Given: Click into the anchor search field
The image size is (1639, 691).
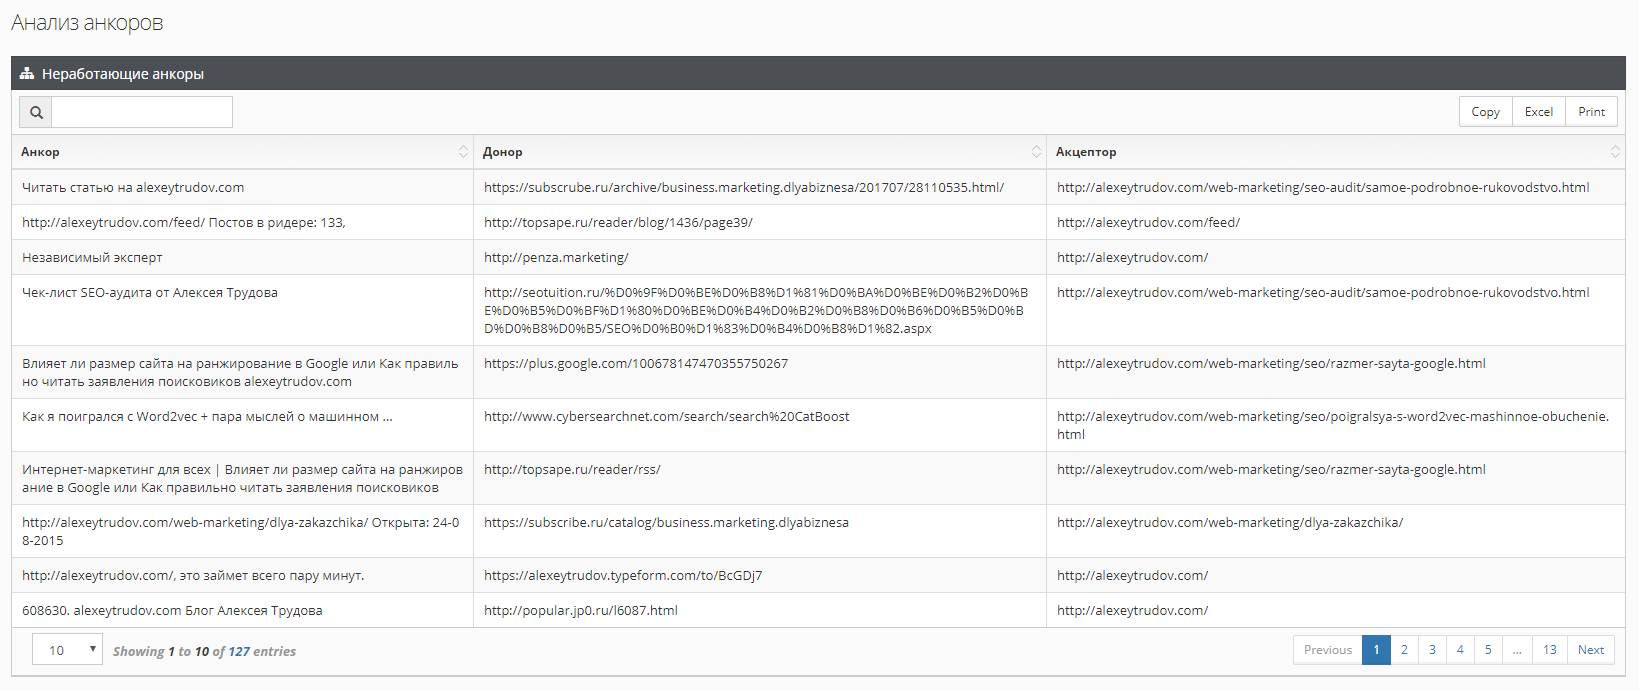Looking at the screenshot, I should click(142, 112).
